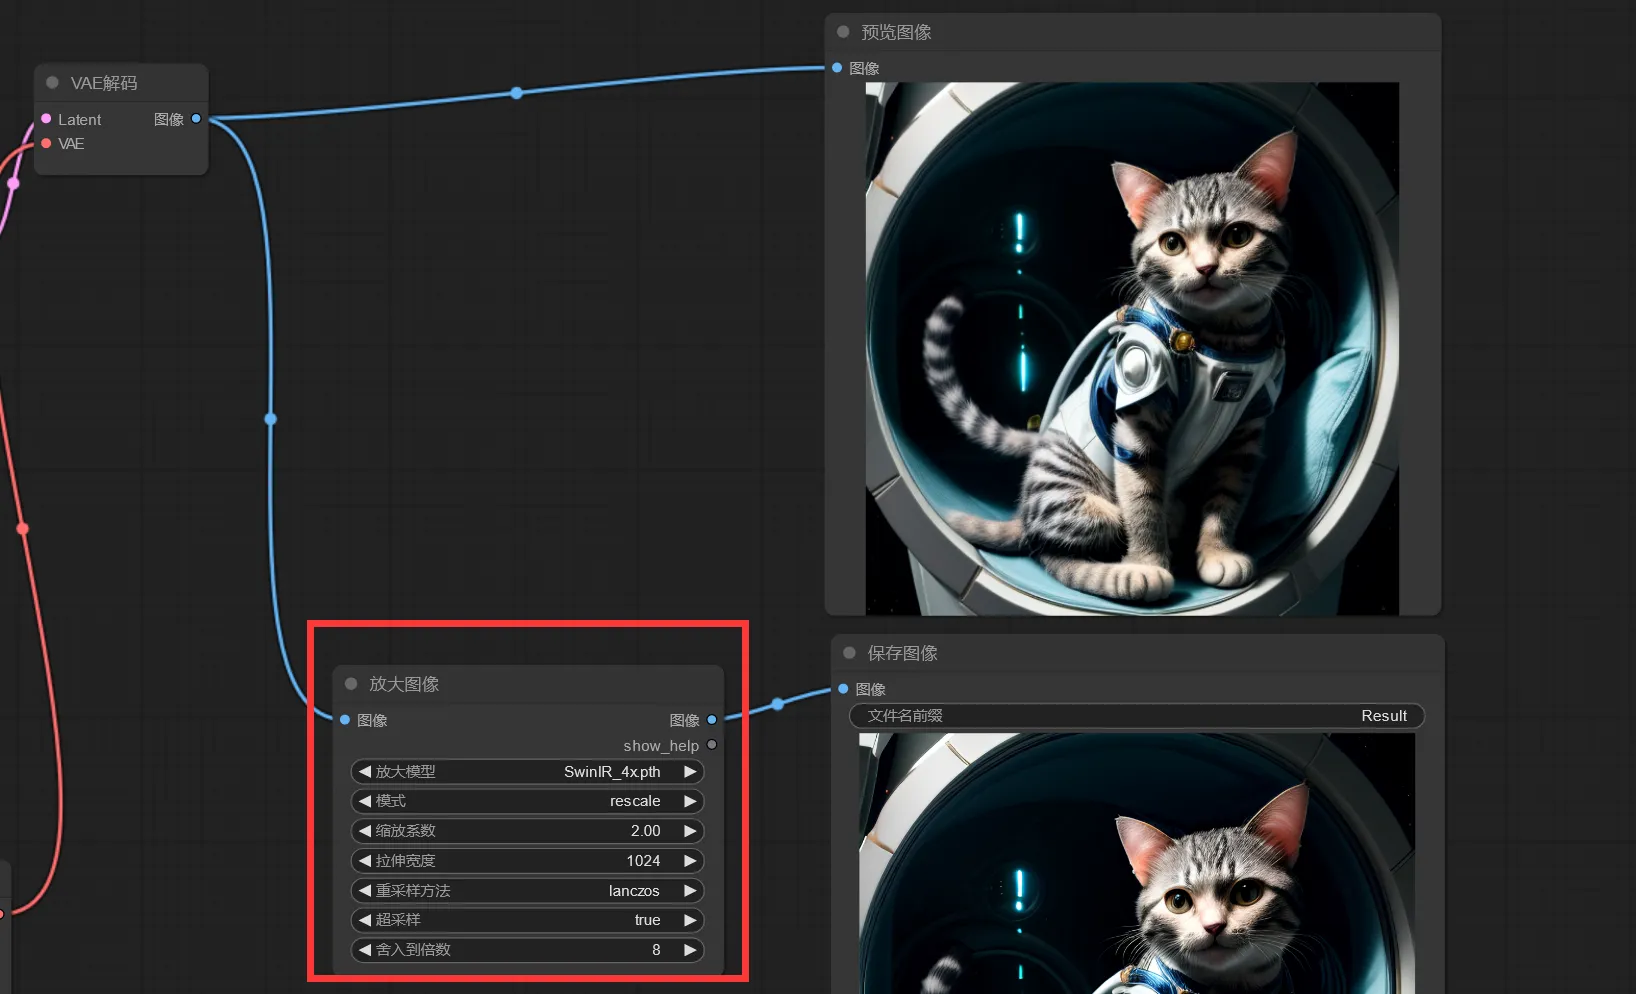
Task: Collapse the VAE解码 node via its dot
Action: coord(53,83)
